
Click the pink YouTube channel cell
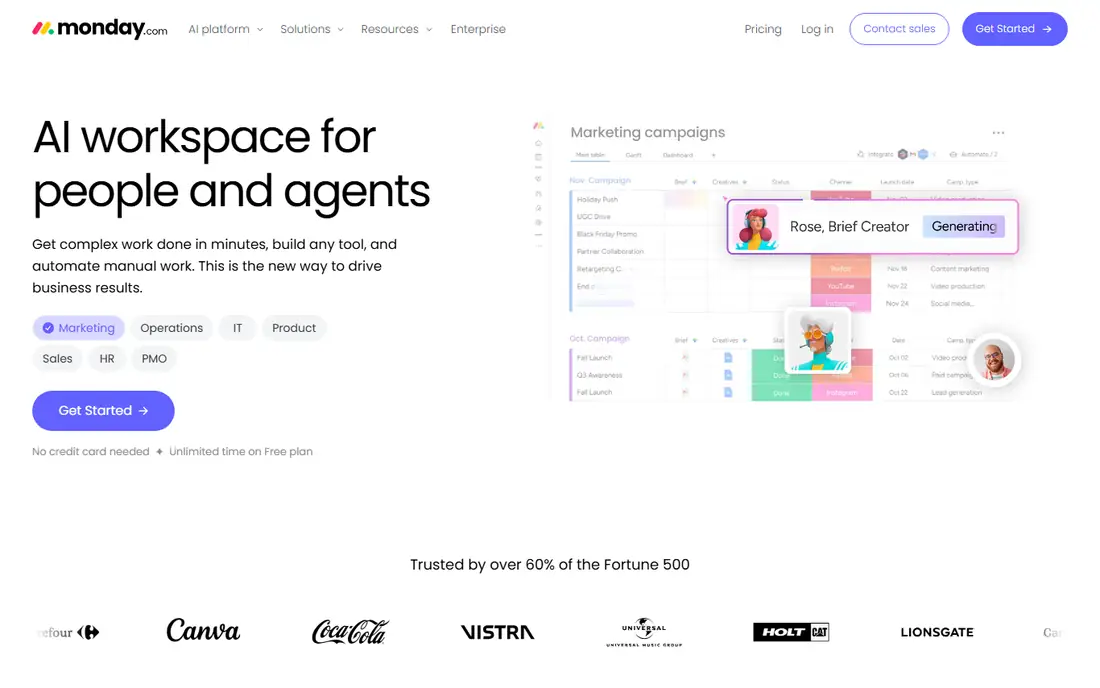pos(840,286)
